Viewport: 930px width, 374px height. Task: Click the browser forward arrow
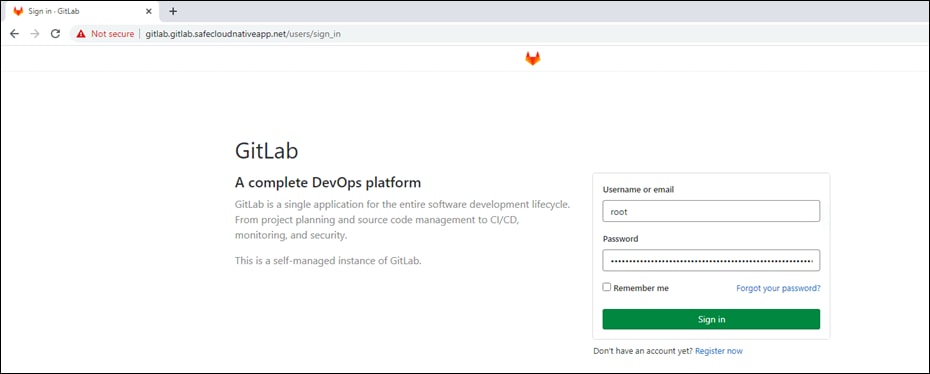point(35,34)
